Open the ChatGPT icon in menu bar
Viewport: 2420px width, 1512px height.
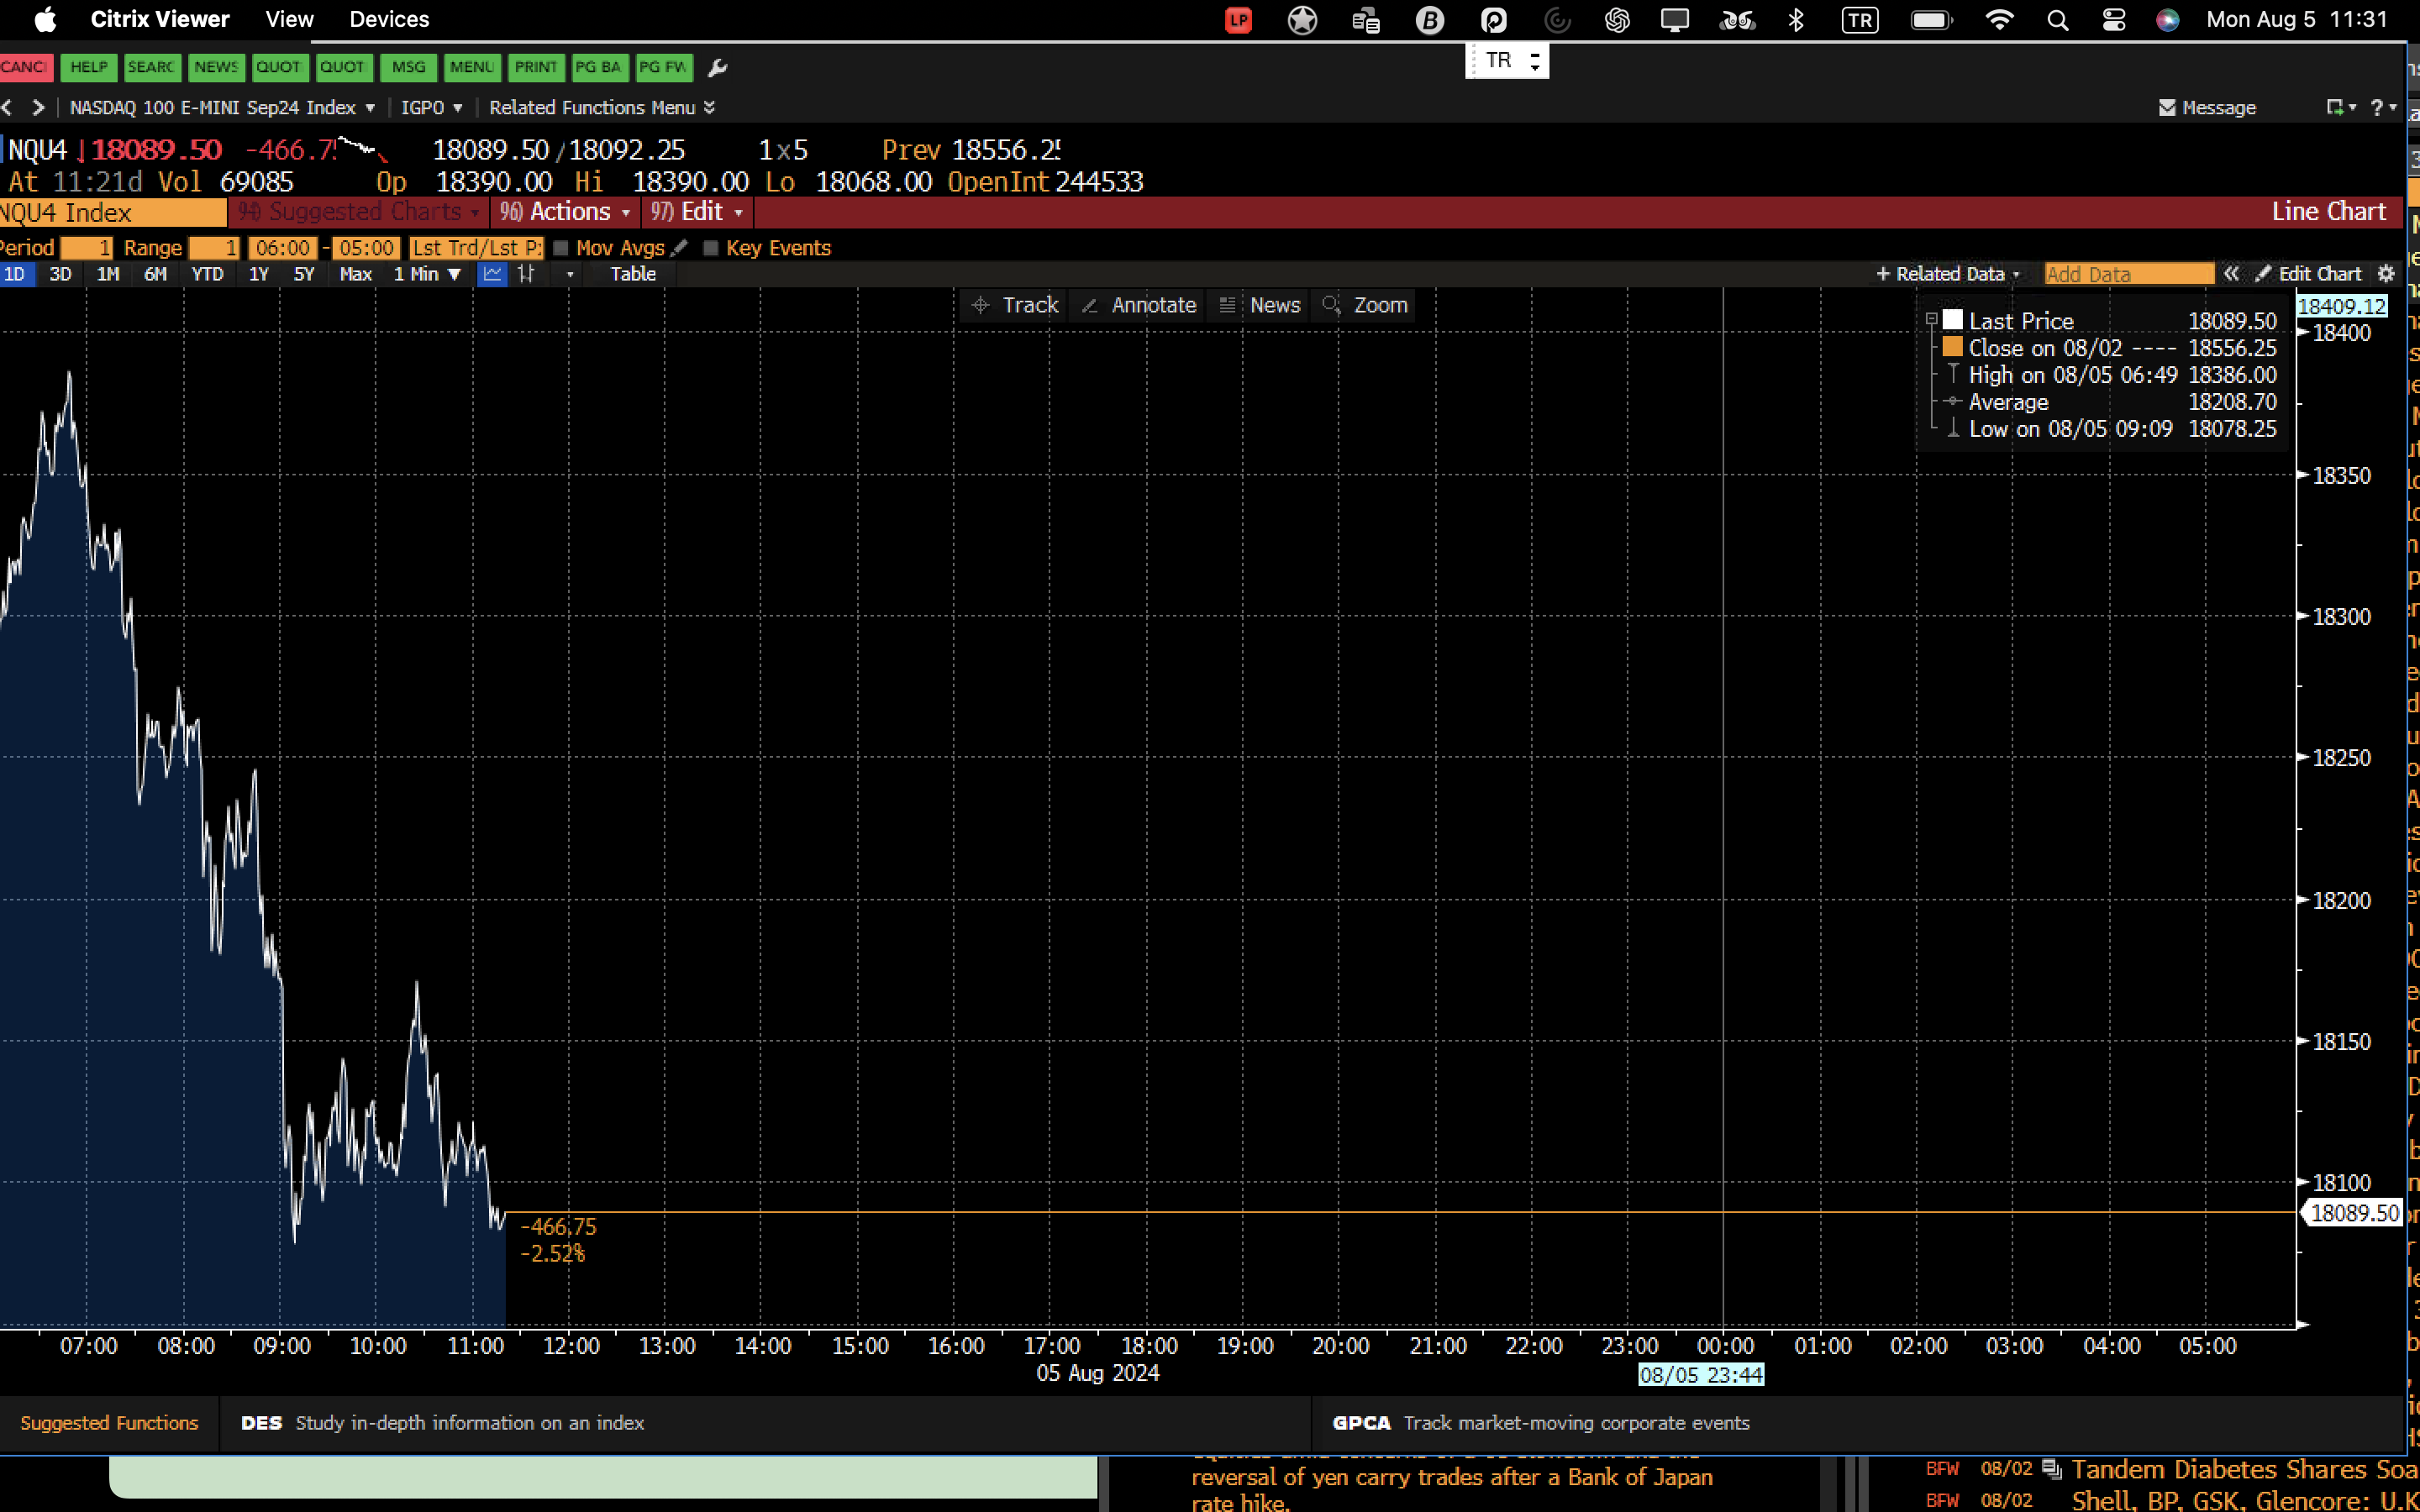tap(1617, 20)
